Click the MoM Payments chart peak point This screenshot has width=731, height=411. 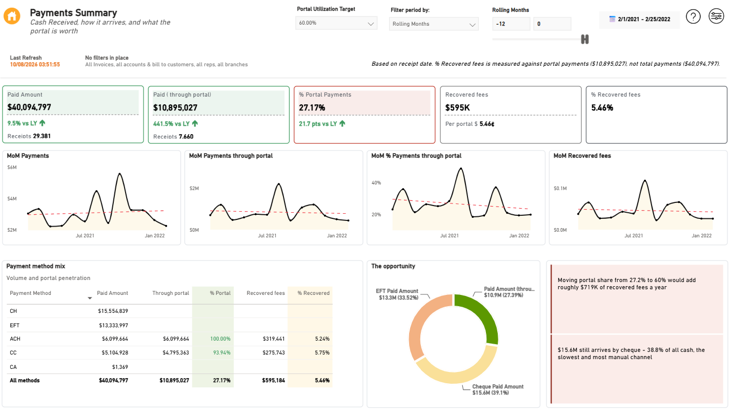pos(120,174)
